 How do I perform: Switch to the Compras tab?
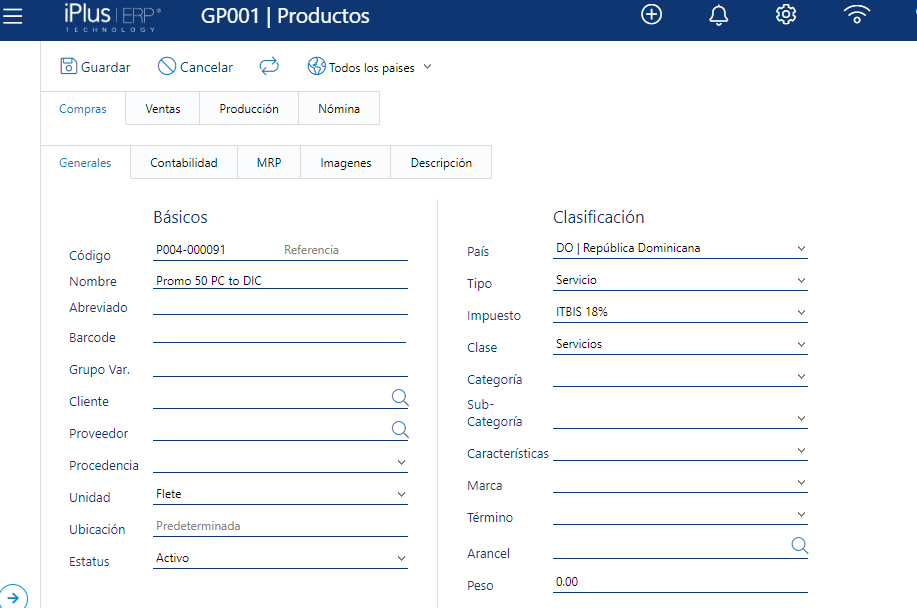pyautogui.click(x=83, y=109)
